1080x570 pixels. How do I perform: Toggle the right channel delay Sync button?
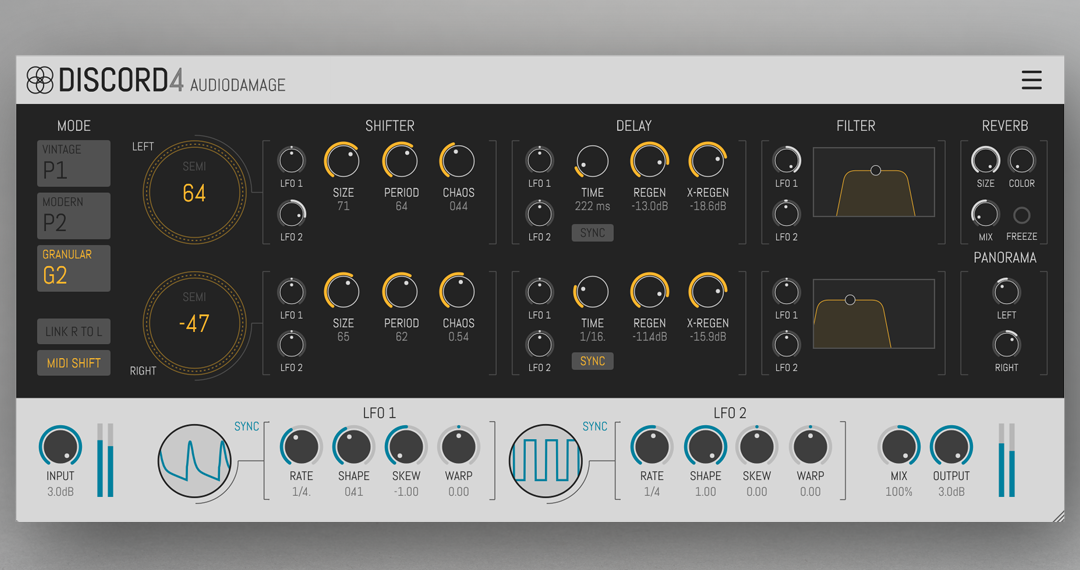click(592, 361)
